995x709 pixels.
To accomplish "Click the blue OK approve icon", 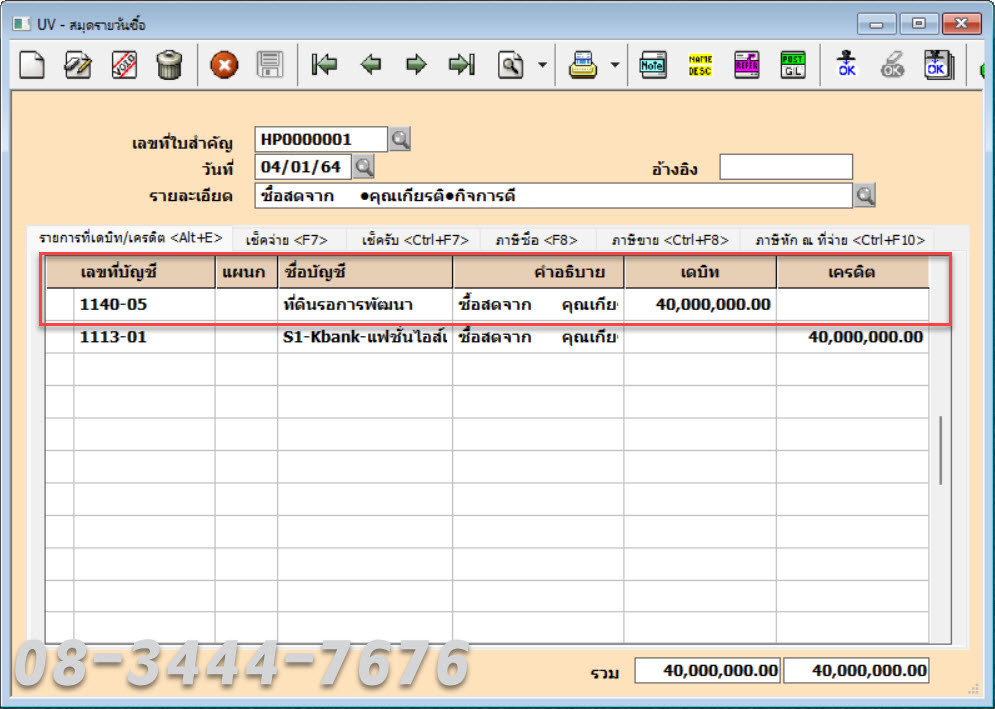I will [x=847, y=65].
